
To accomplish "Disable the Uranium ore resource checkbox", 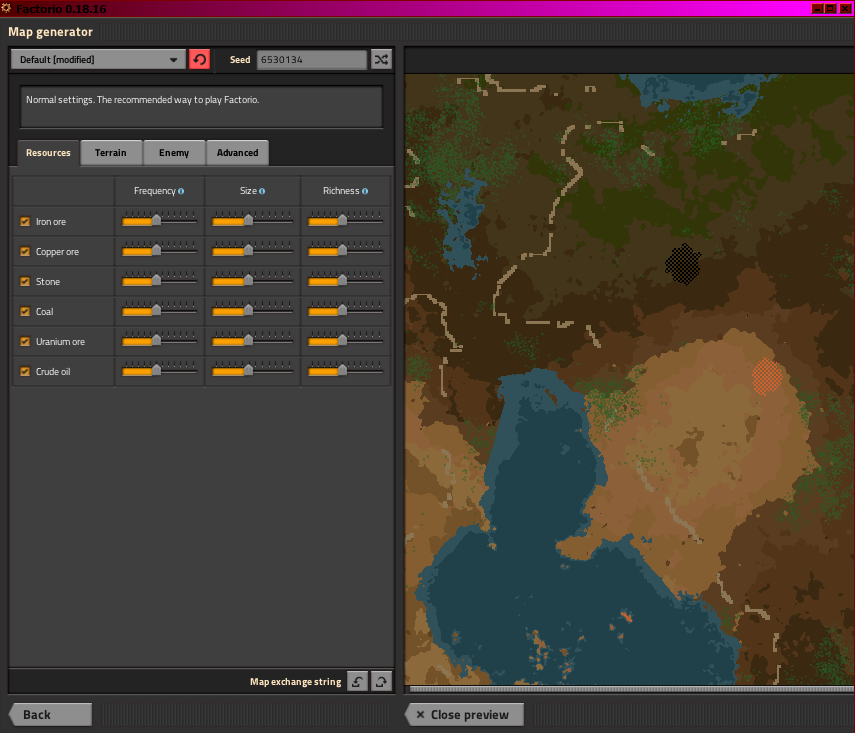I will click(x=25, y=342).
